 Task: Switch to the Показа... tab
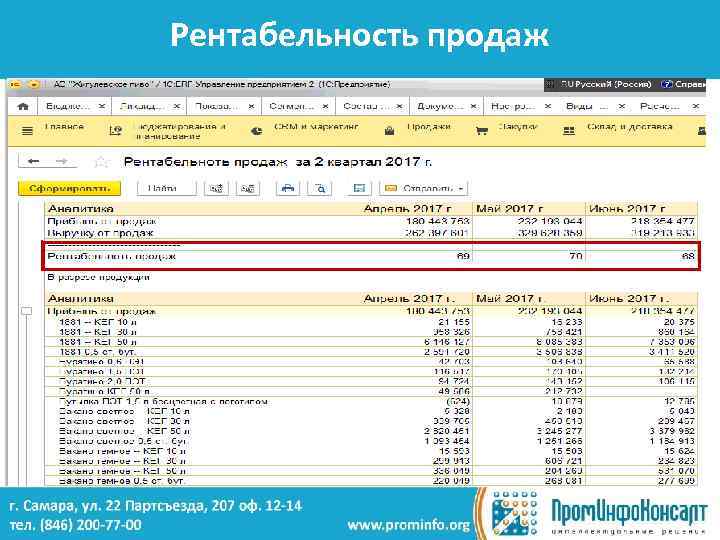pos(217,107)
